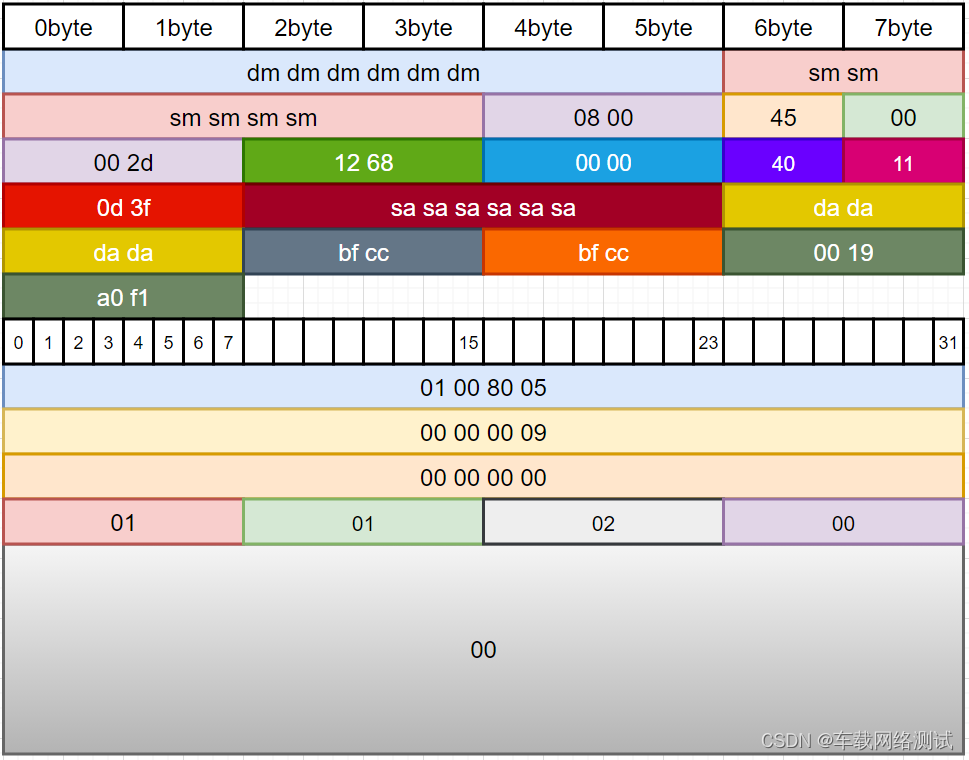Select the 5byte header cell

pos(663,27)
